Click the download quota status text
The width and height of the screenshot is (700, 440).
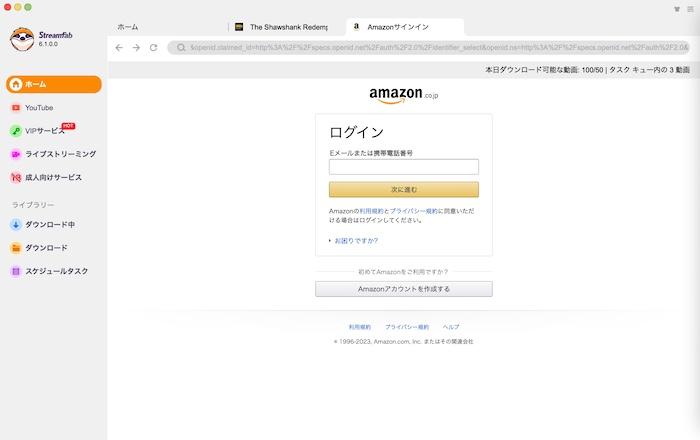588,70
